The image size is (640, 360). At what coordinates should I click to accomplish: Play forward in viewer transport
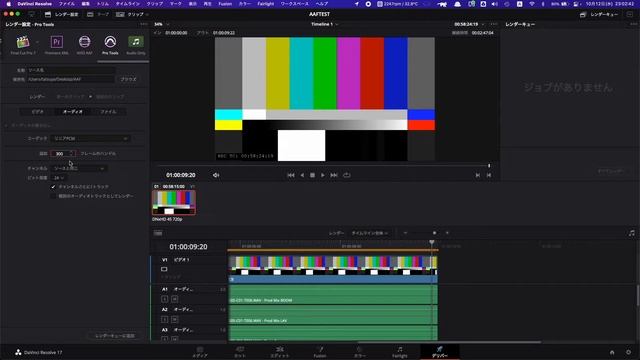click(323, 175)
